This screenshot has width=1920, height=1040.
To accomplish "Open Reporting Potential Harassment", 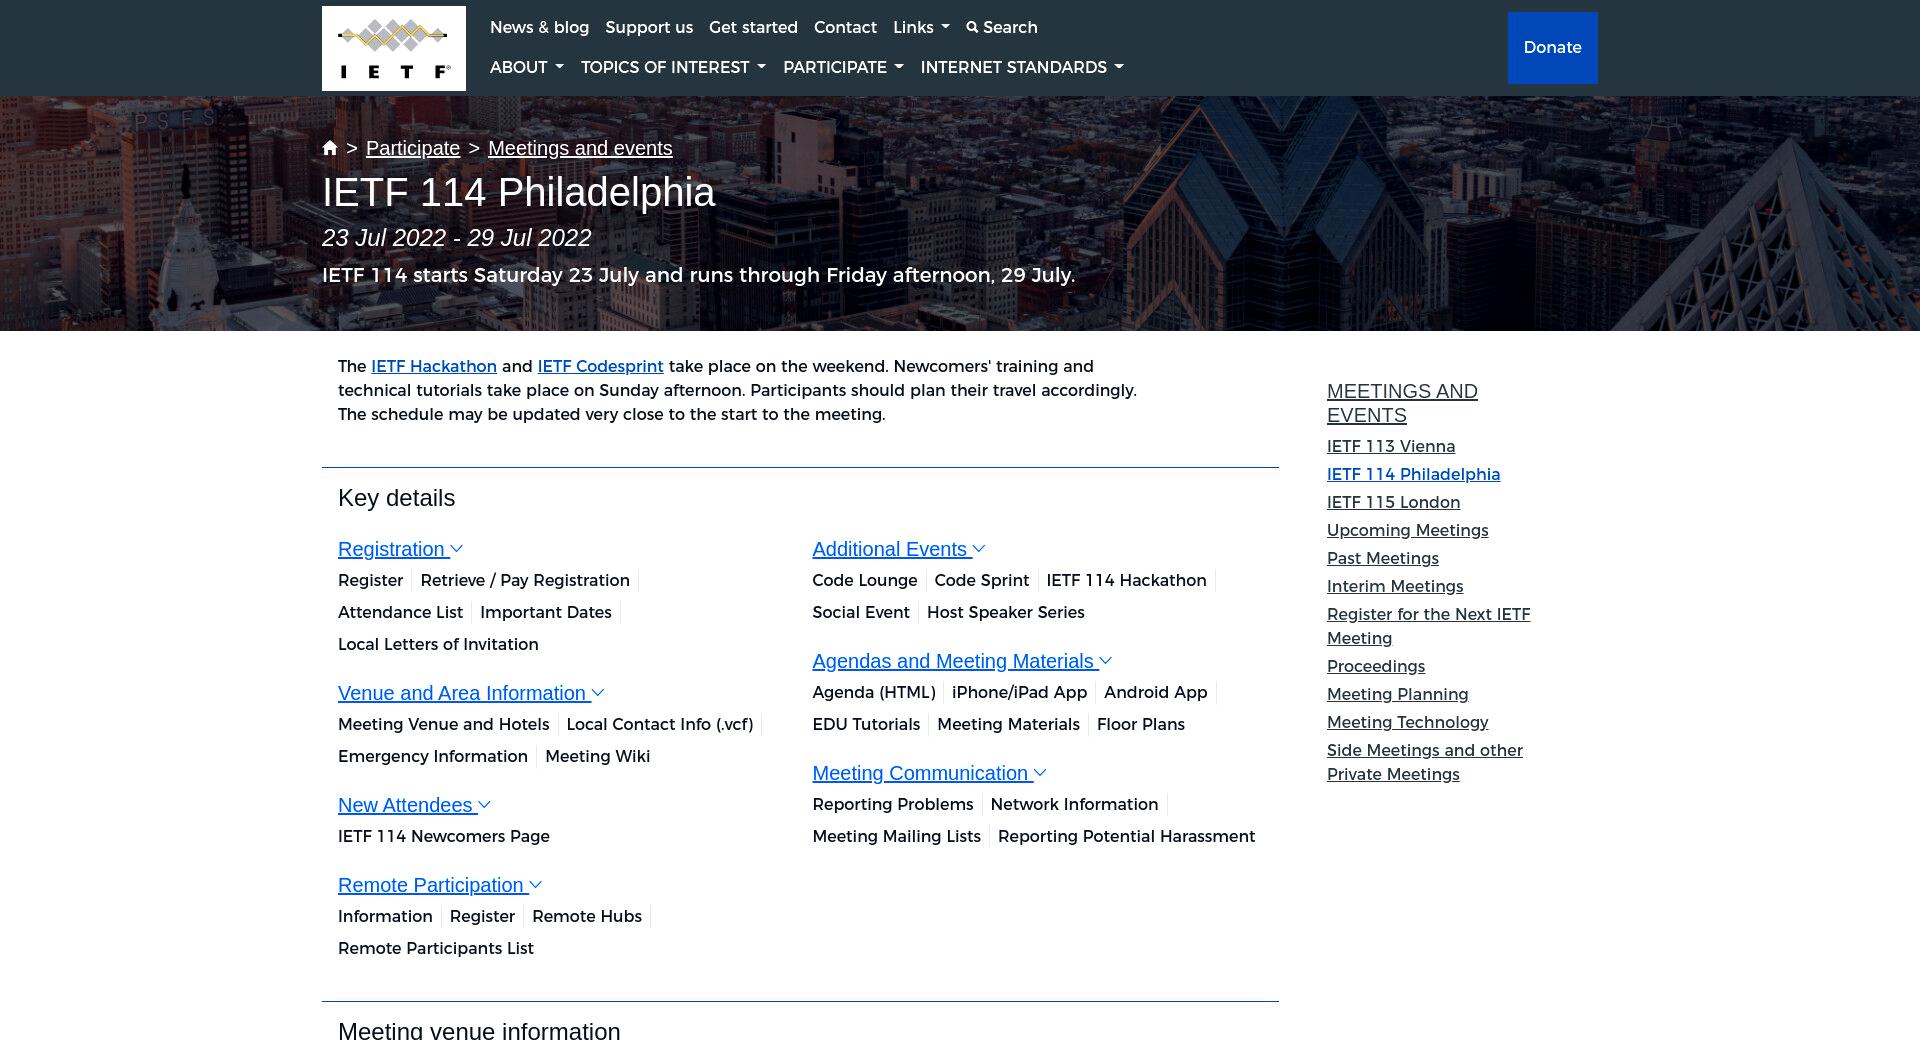I will (1127, 836).
